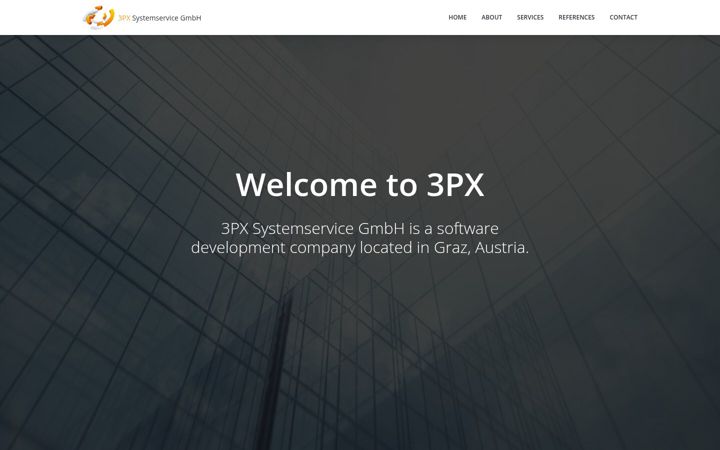720x450 pixels.
Task: Click the line 'development company located in Graz, Austria.'
Action: pos(360,248)
